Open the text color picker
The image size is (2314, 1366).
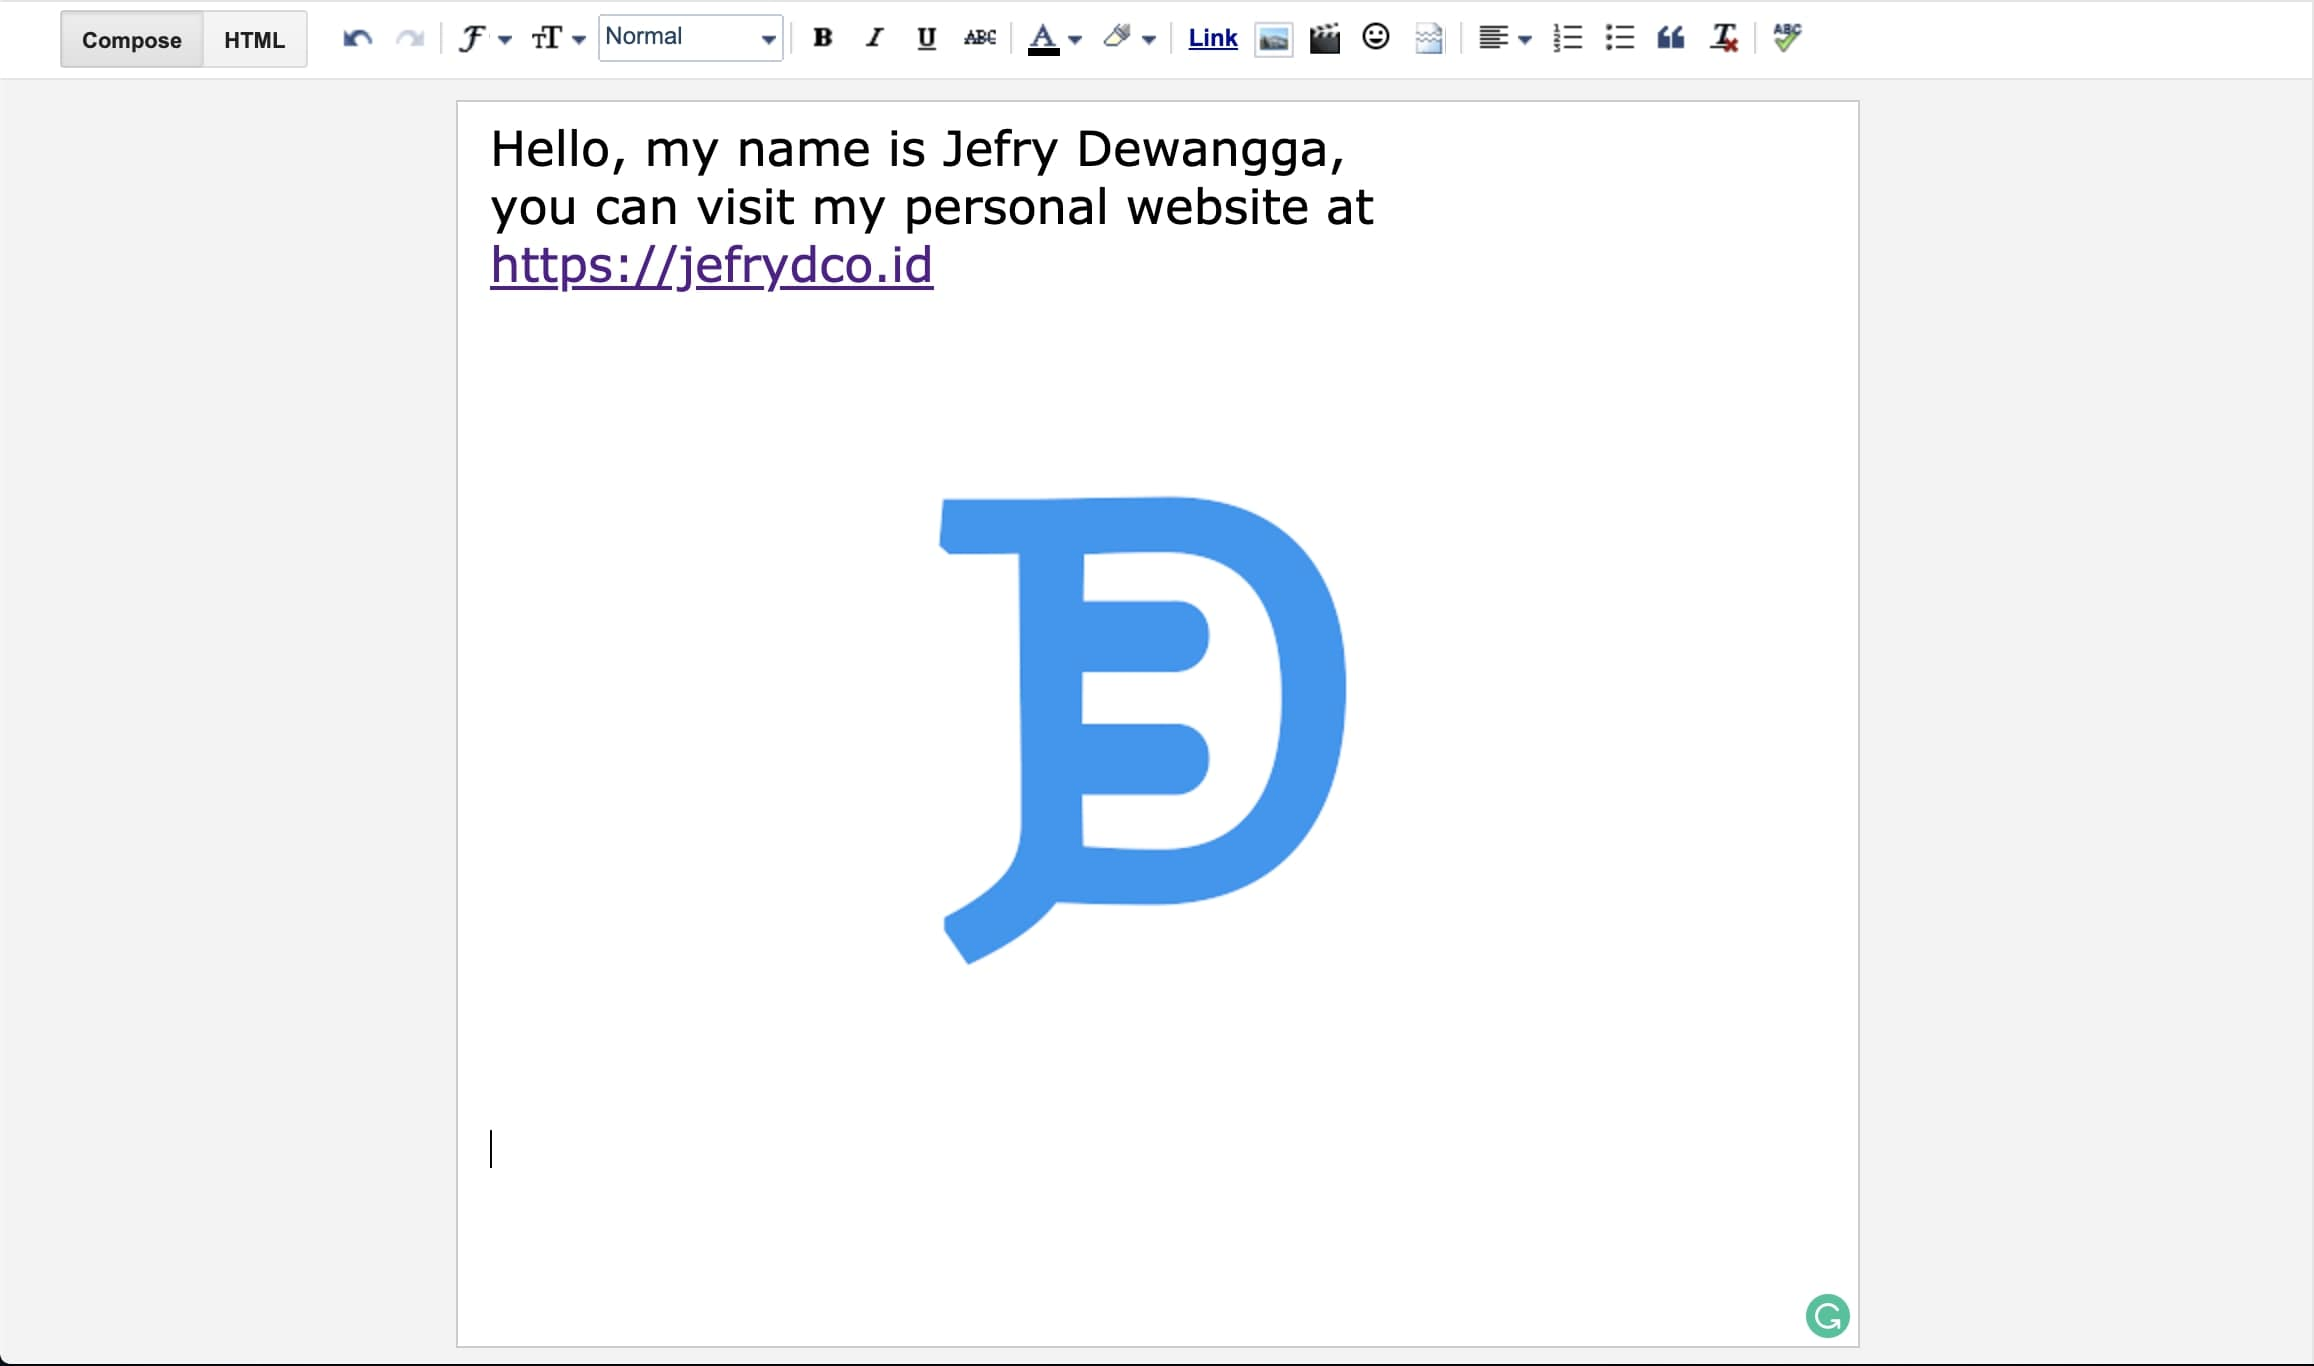click(x=1054, y=39)
